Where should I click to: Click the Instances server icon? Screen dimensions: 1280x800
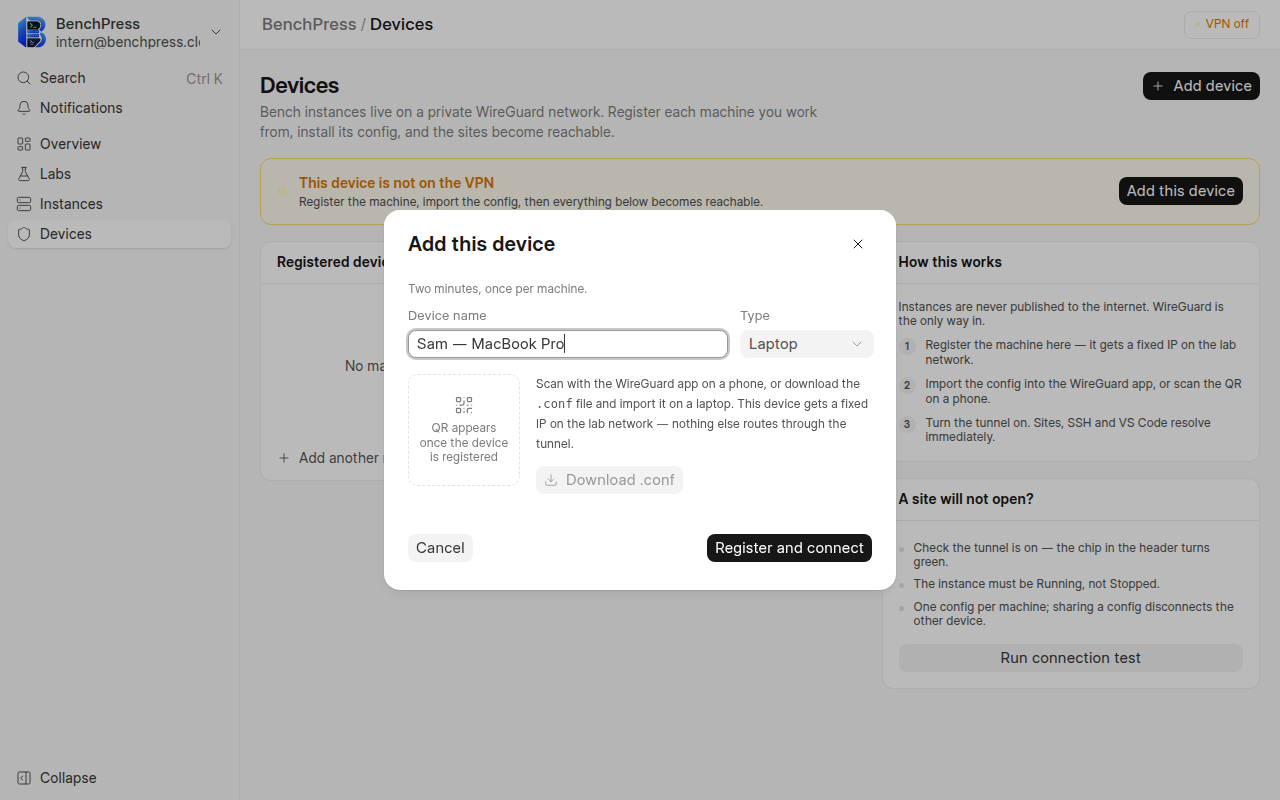click(x=24, y=204)
